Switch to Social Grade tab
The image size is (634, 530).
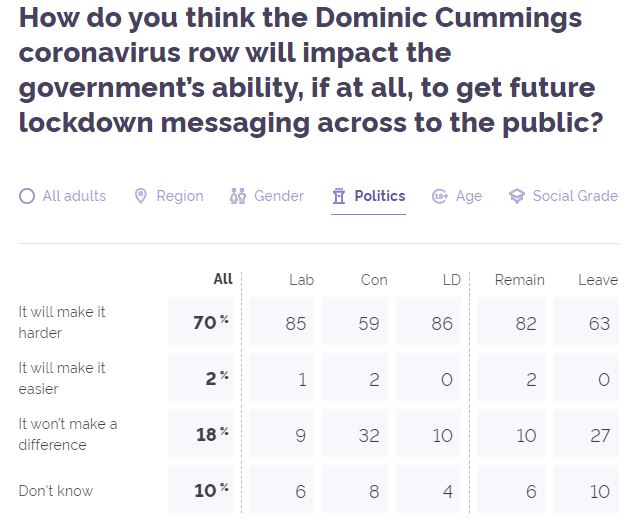(x=575, y=196)
